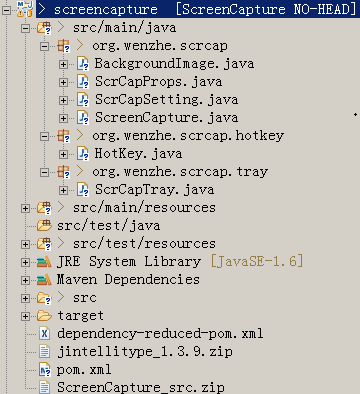Collapse the org.wenzhe.scrcap package

(44, 46)
